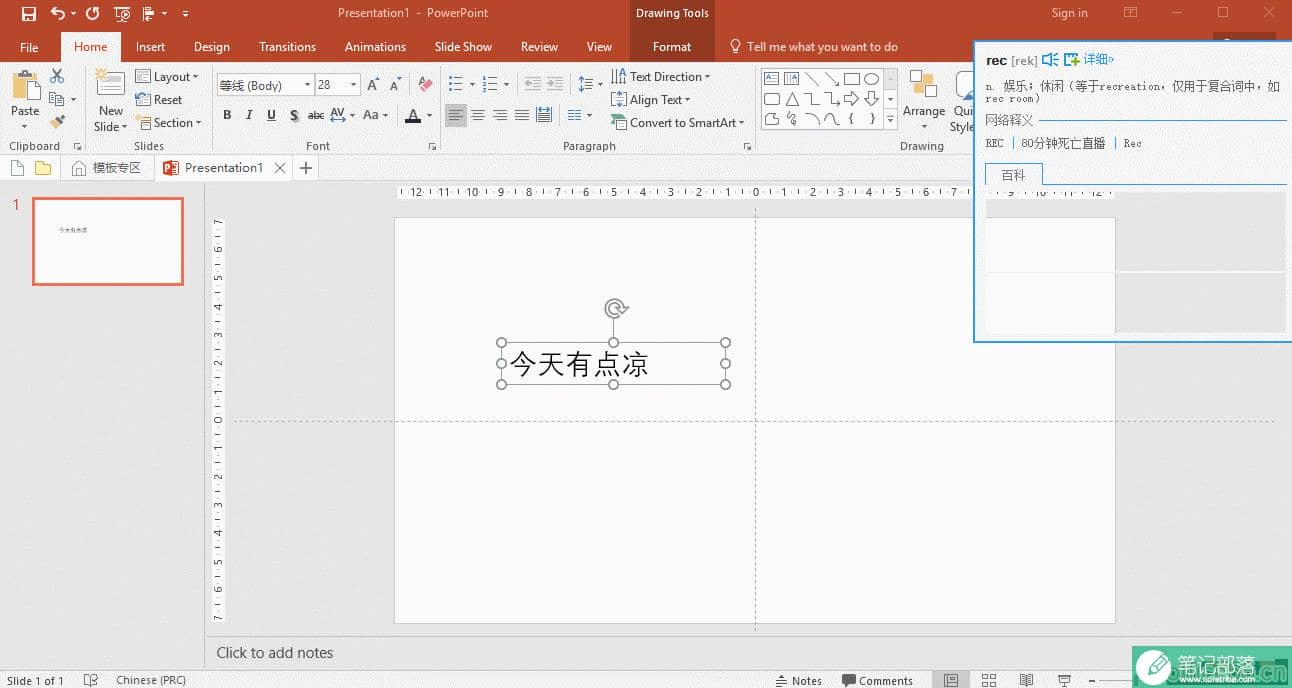This screenshot has height=688, width=1292.
Task: Click the spell check icon in the status bar
Action: pyautogui.click(x=91, y=680)
